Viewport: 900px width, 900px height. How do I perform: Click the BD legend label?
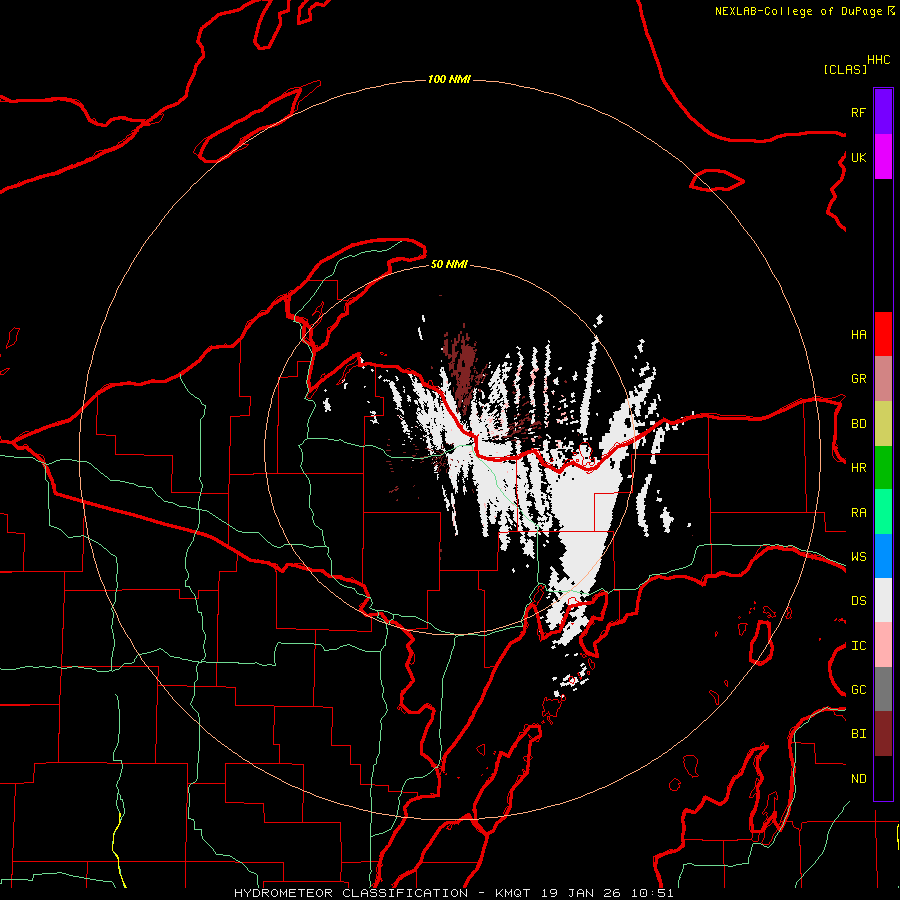858,424
